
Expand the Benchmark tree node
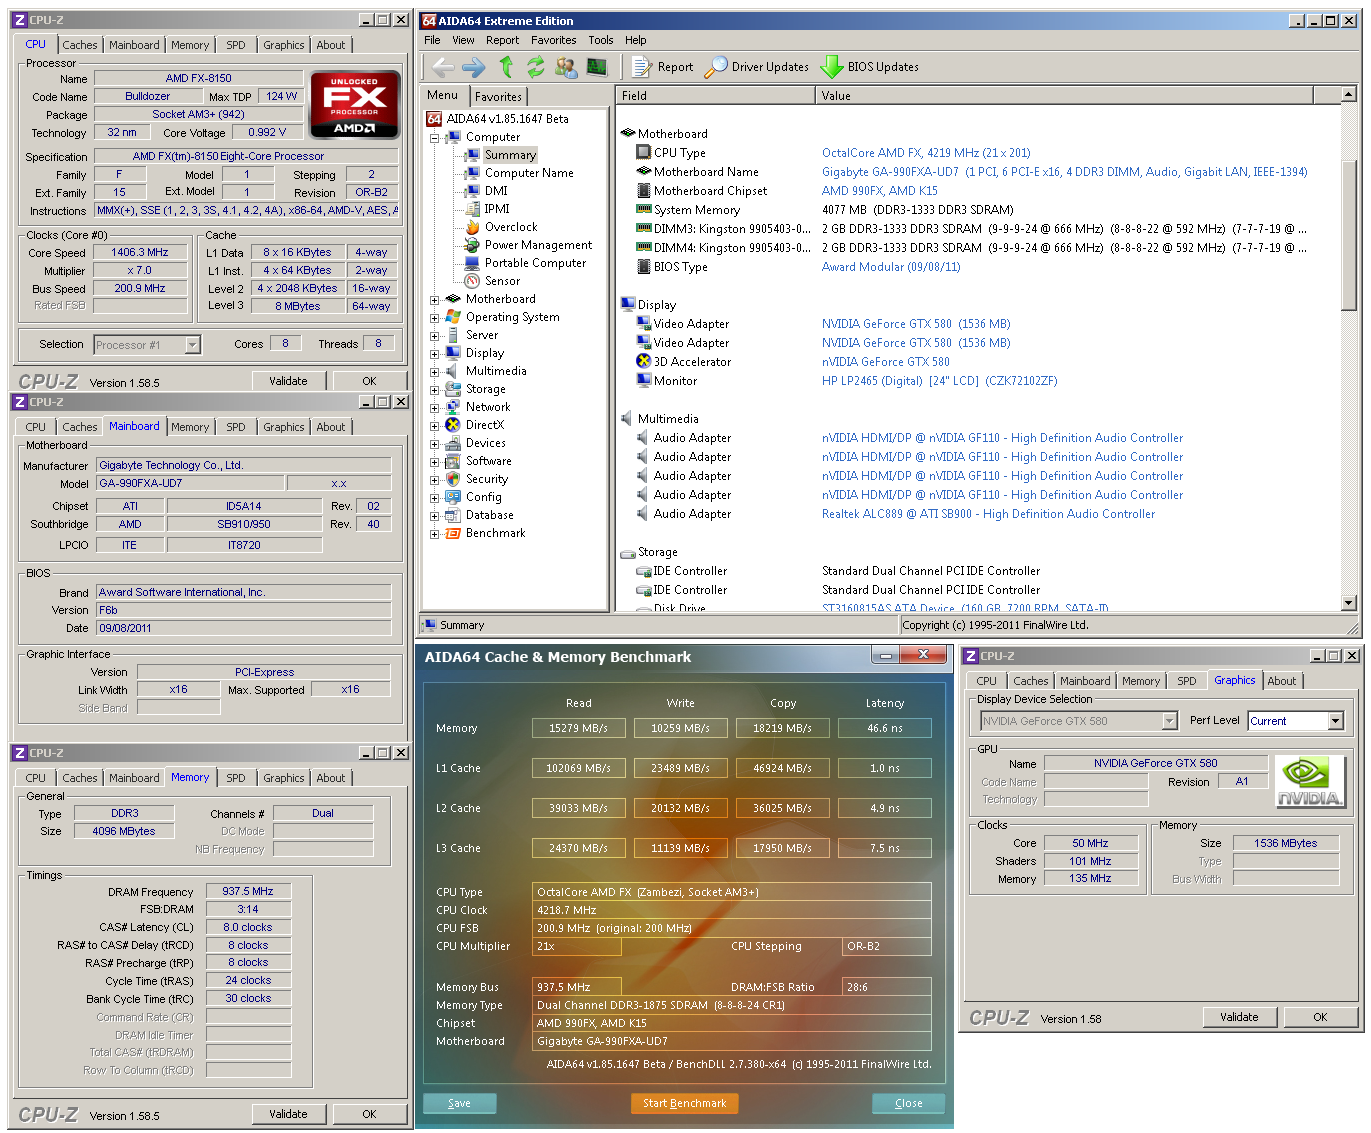(435, 534)
